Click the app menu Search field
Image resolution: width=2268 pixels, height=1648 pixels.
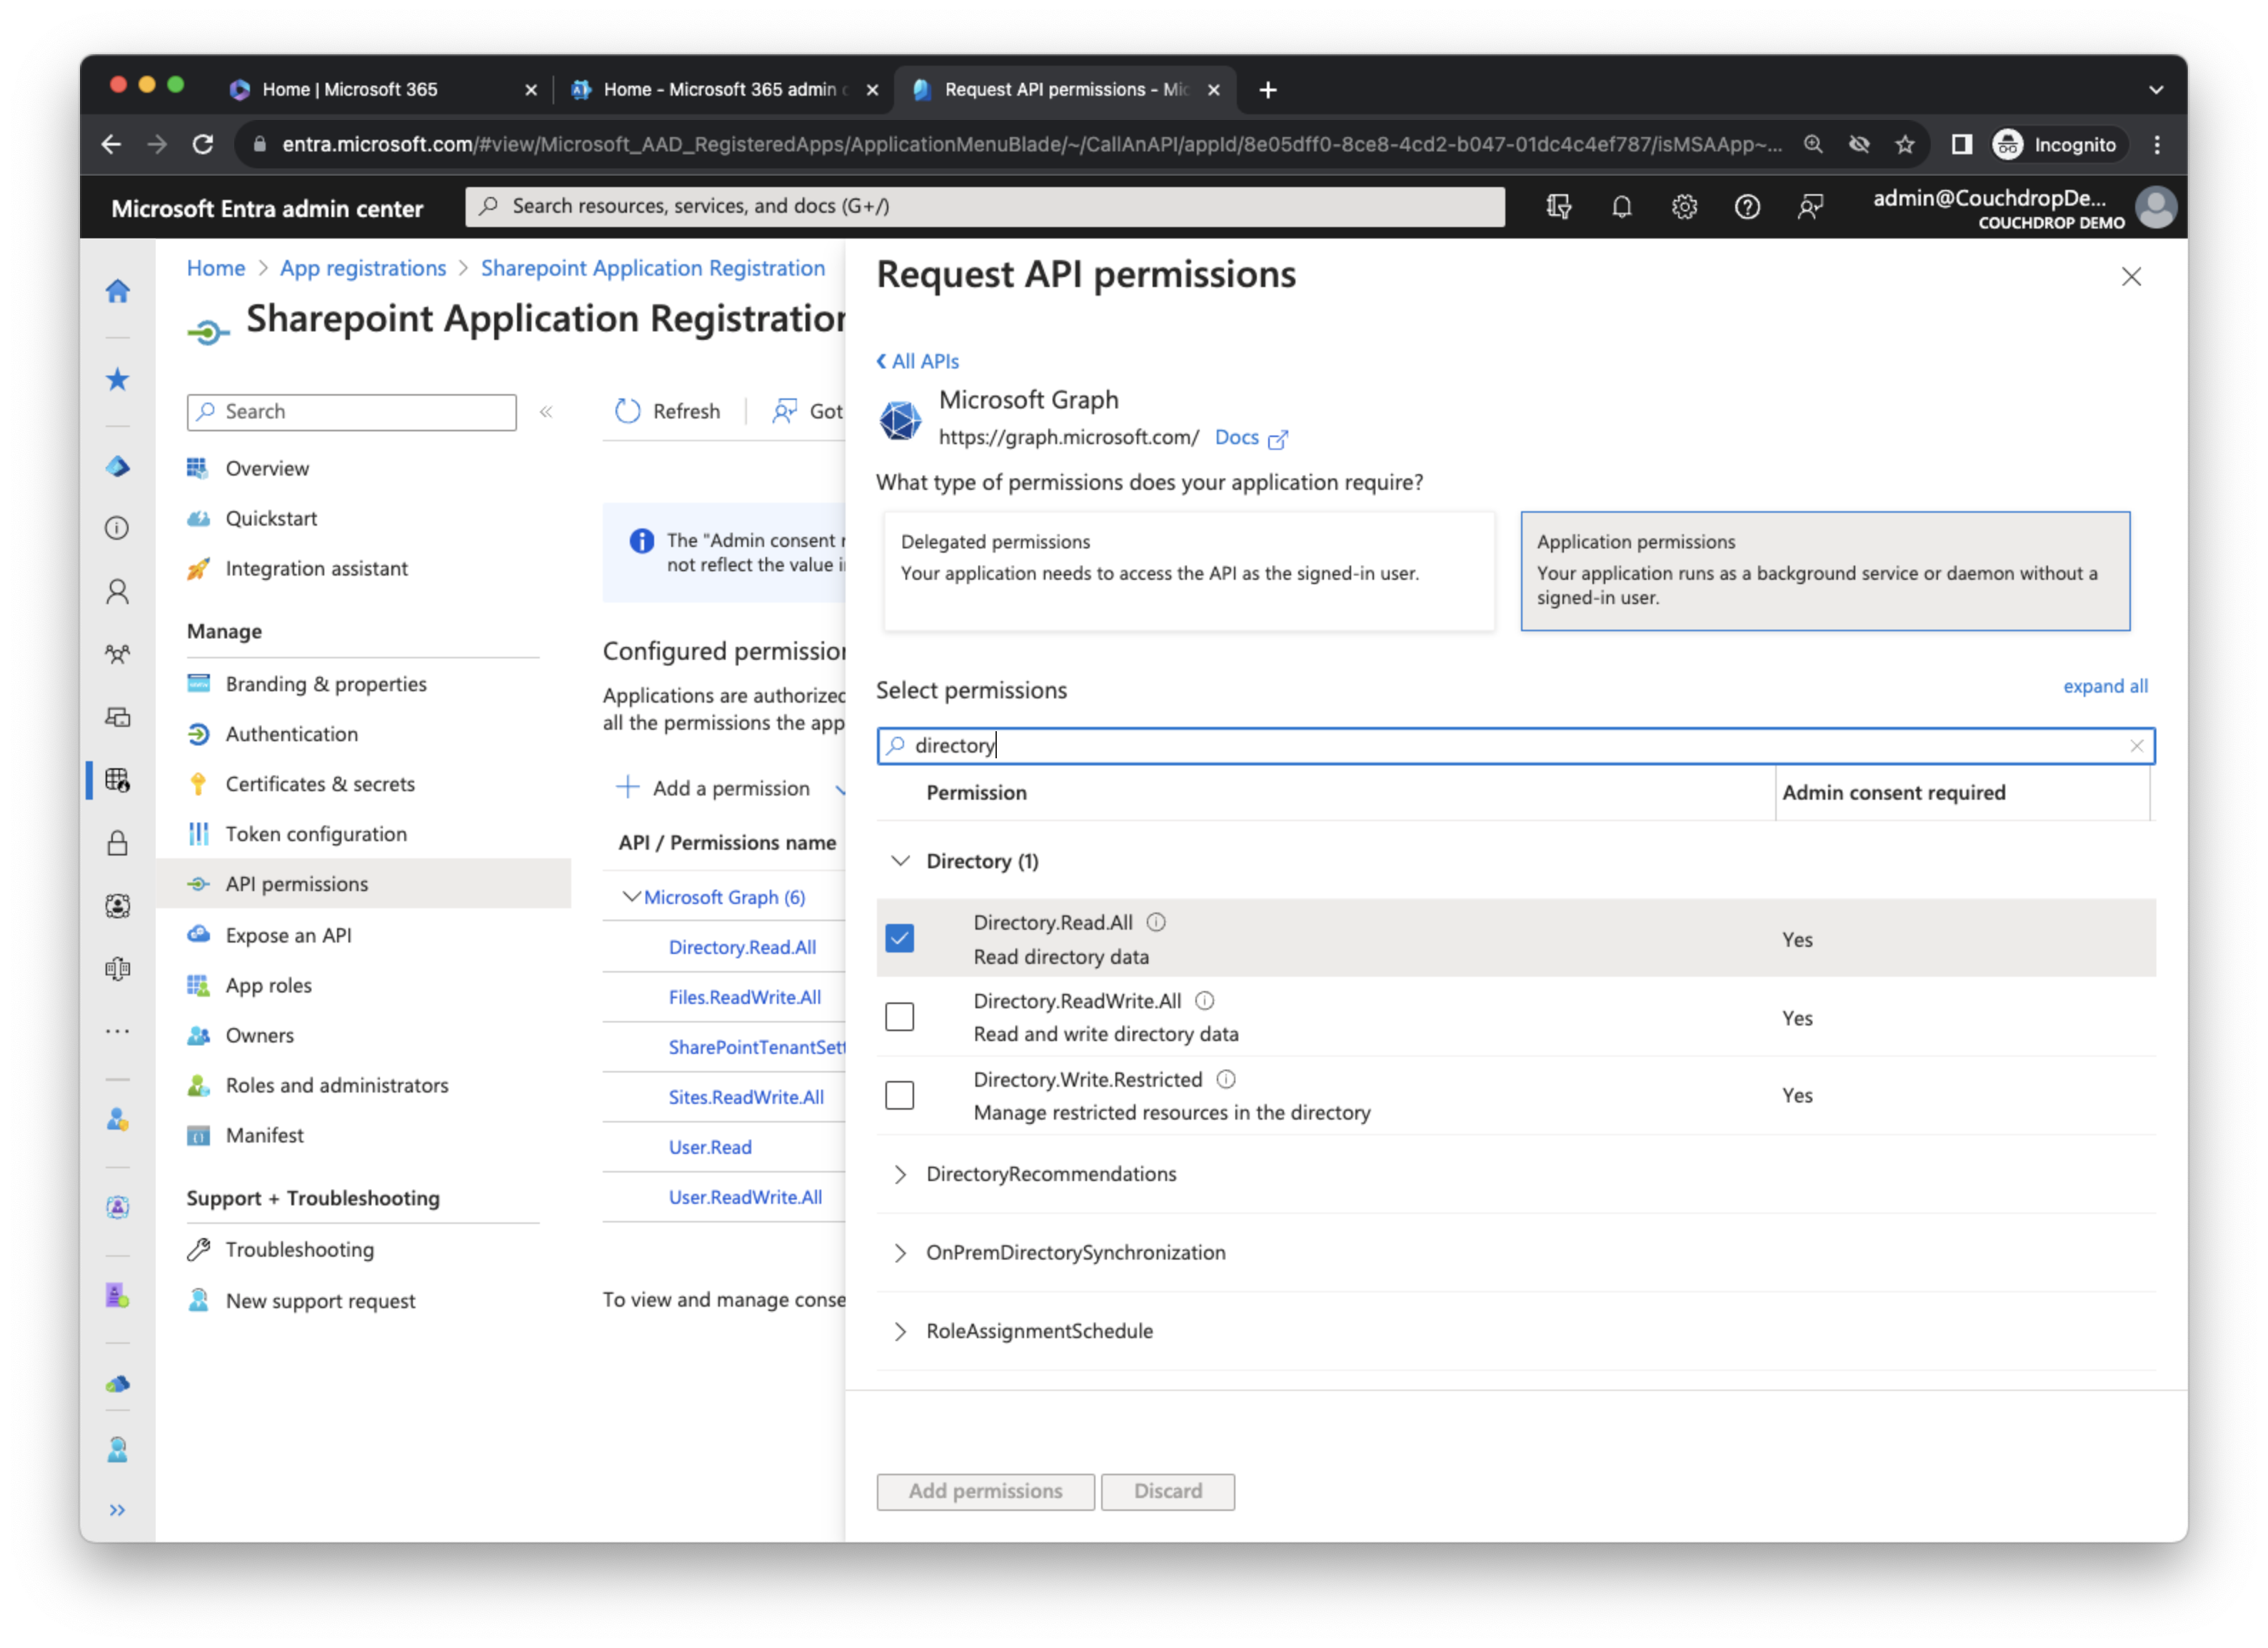(351, 412)
